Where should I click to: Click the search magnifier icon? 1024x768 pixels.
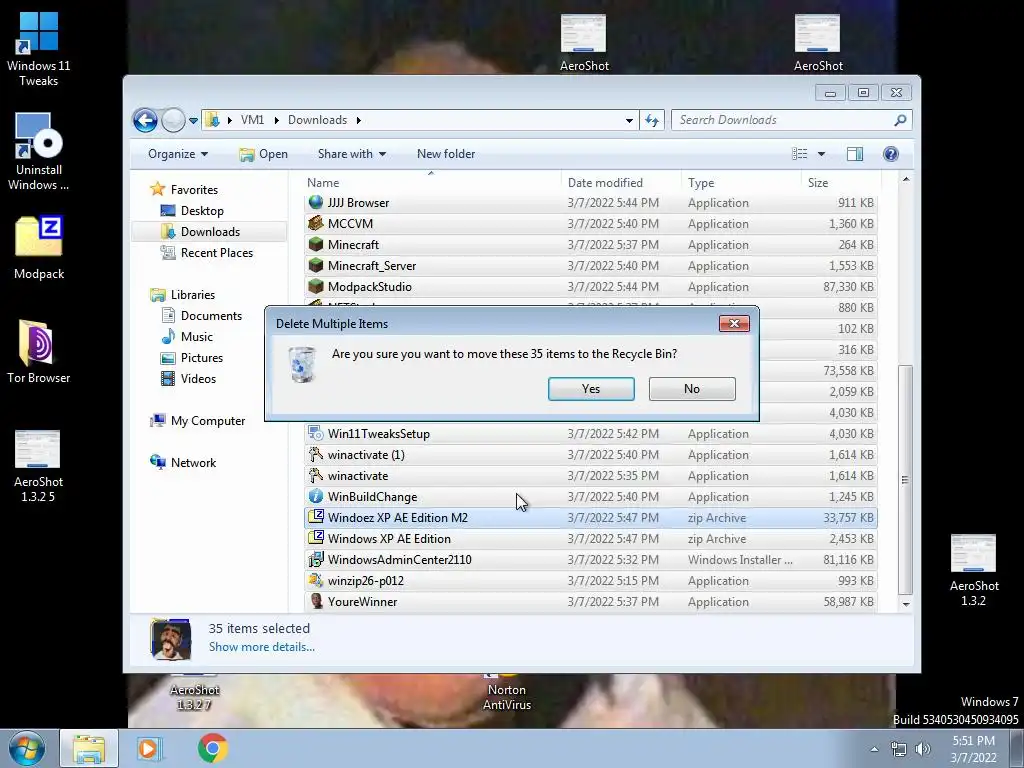click(901, 120)
